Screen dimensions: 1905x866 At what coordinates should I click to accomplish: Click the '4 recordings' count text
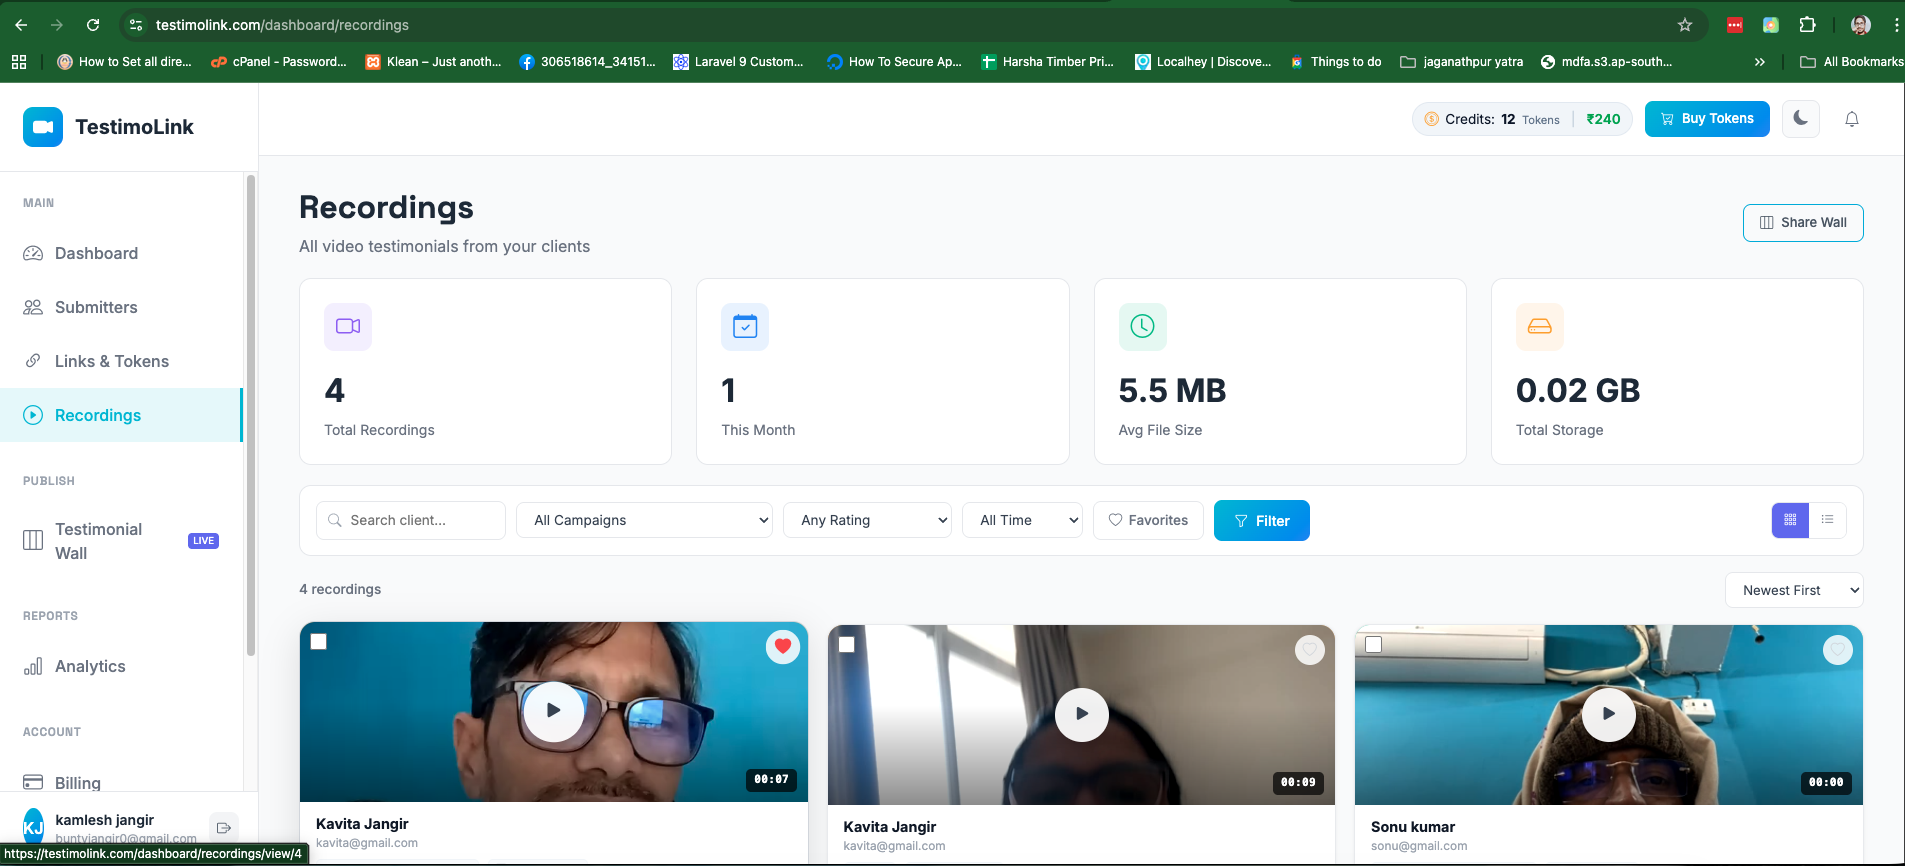tap(340, 589)
